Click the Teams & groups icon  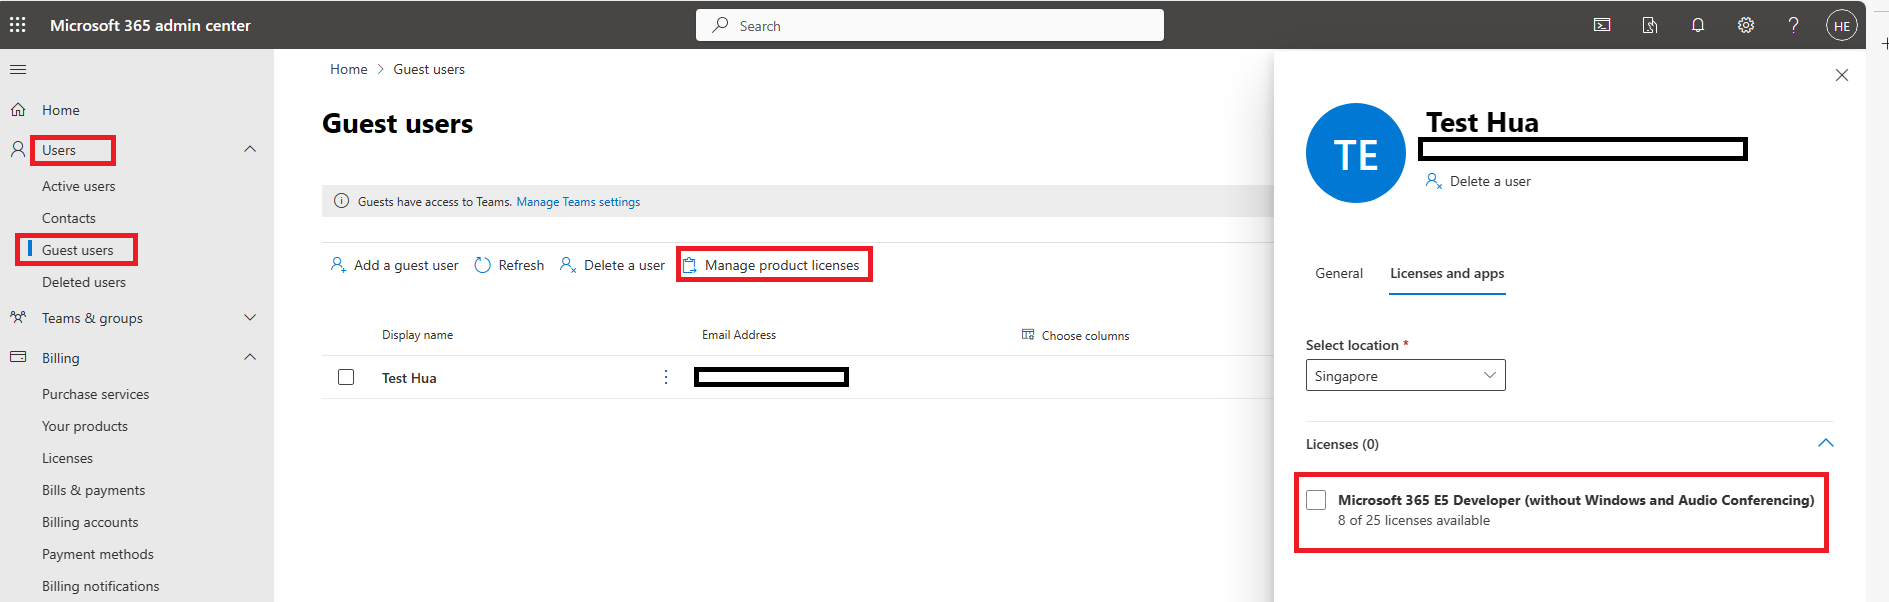pos(18,317)
